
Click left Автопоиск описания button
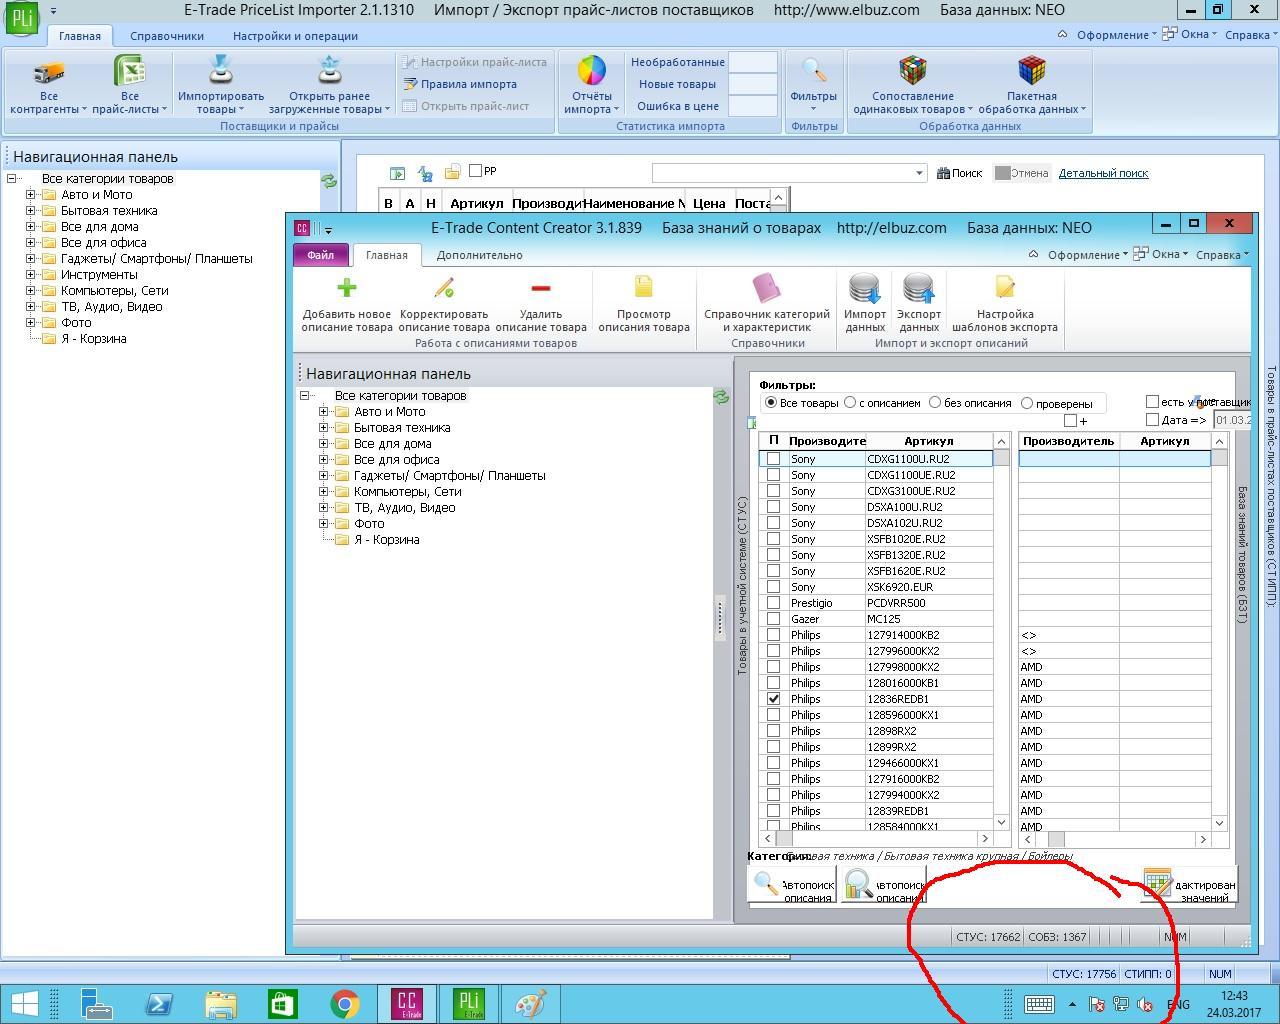pos(792,885)
